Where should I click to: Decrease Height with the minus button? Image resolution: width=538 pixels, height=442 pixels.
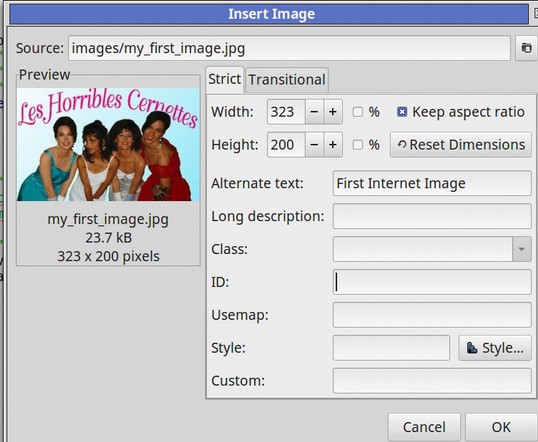point(314,144)
